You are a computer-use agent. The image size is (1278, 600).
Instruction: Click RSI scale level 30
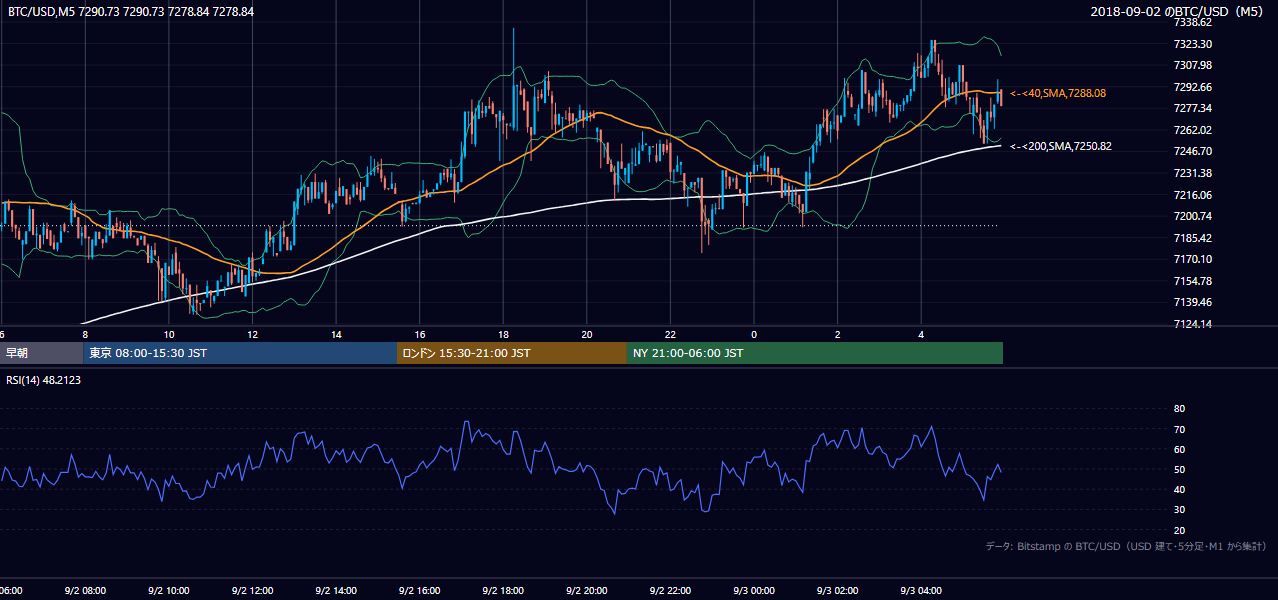(x=1179, y=510)
